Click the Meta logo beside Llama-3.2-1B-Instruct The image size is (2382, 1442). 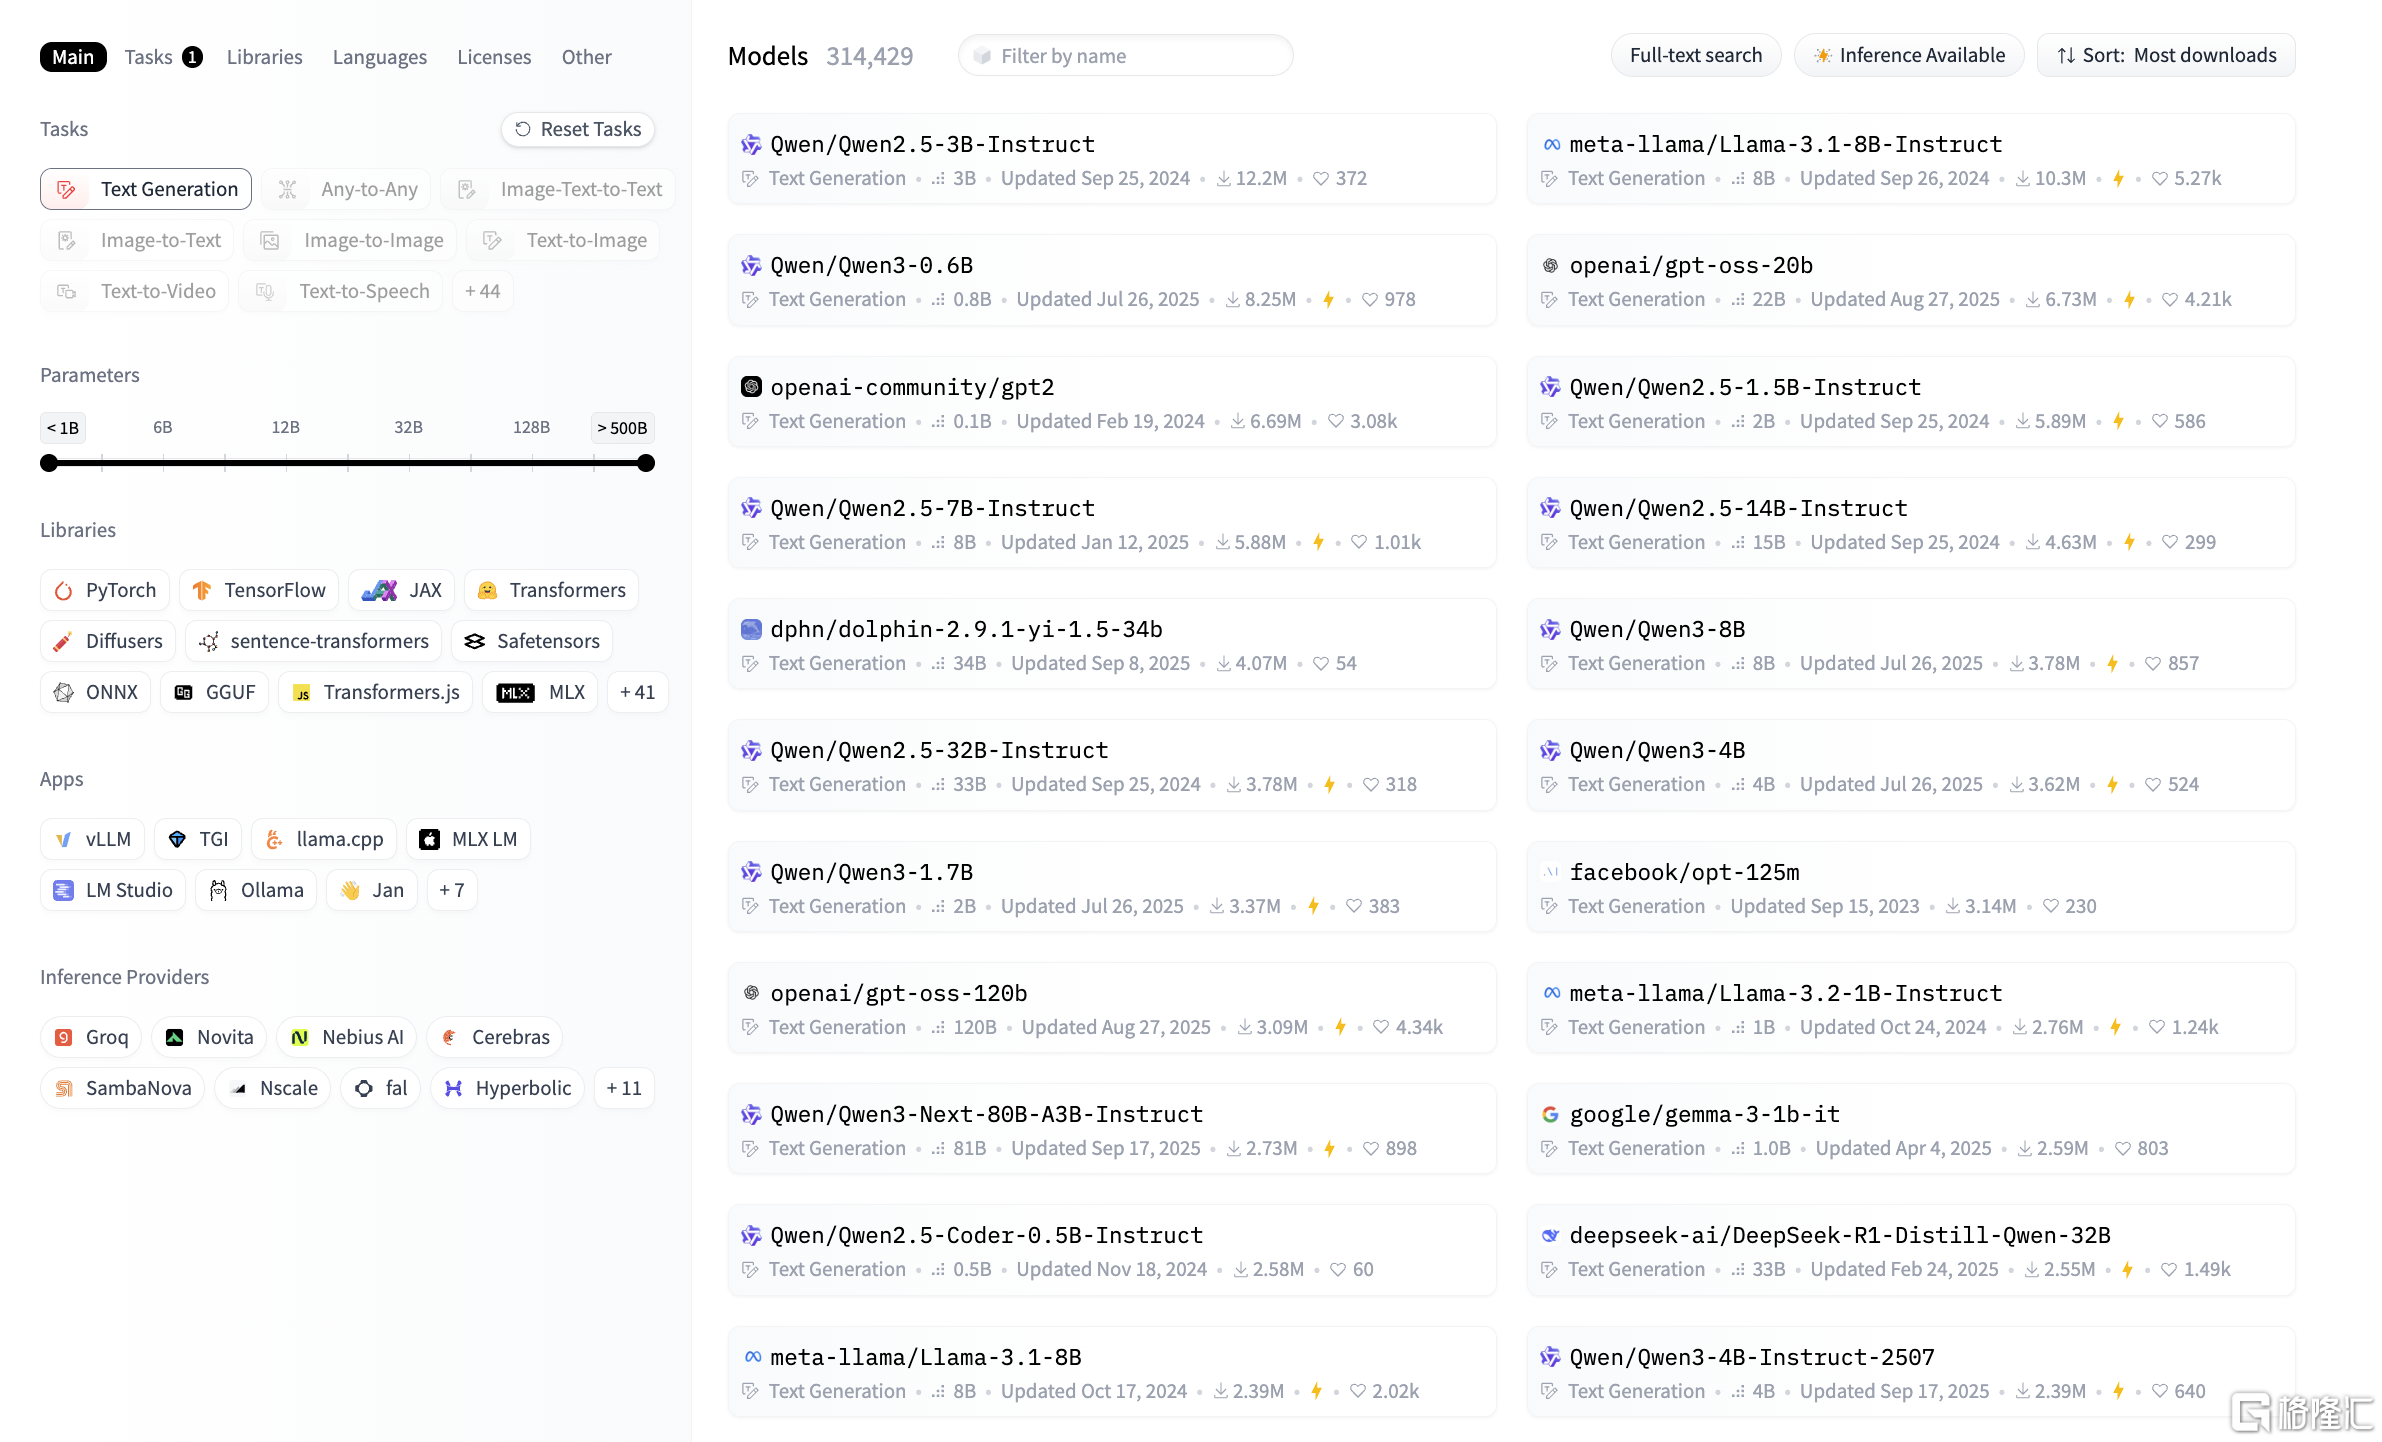pyautogui.click(x=1551, y=993)
